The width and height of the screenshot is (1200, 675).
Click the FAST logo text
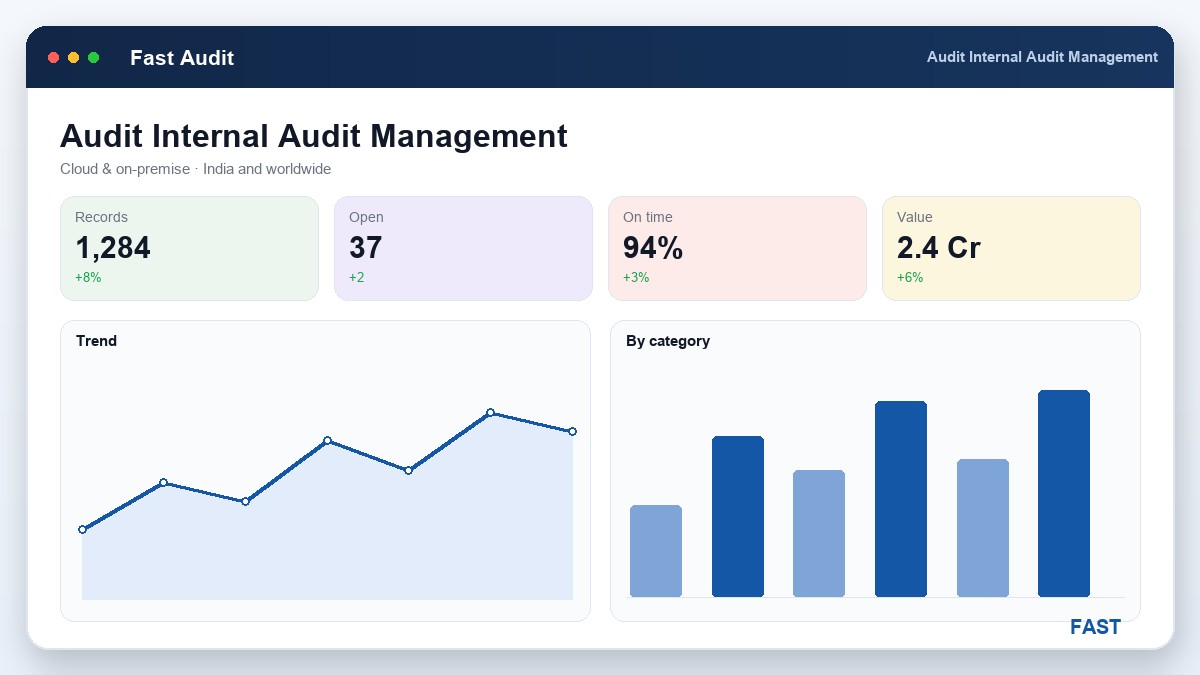point(1095,627)
